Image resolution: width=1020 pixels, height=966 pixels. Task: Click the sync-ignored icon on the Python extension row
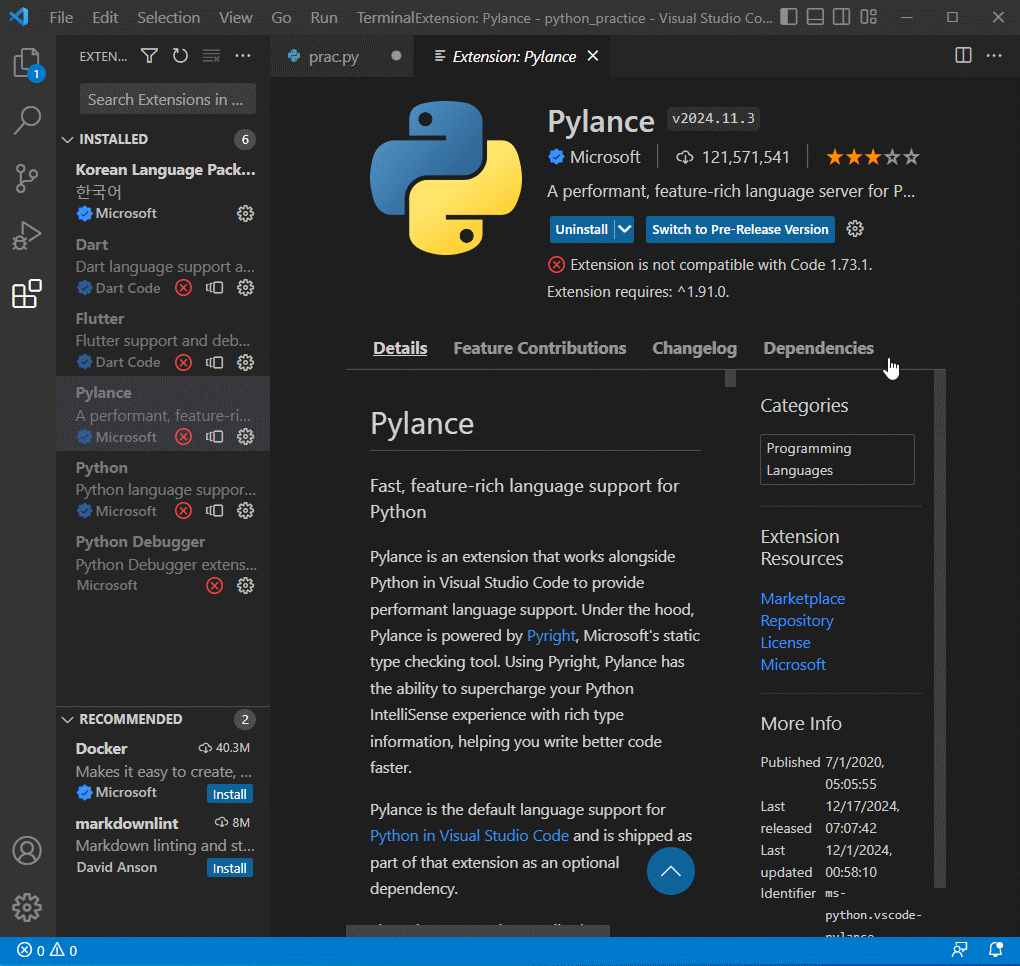pos(215,511)
